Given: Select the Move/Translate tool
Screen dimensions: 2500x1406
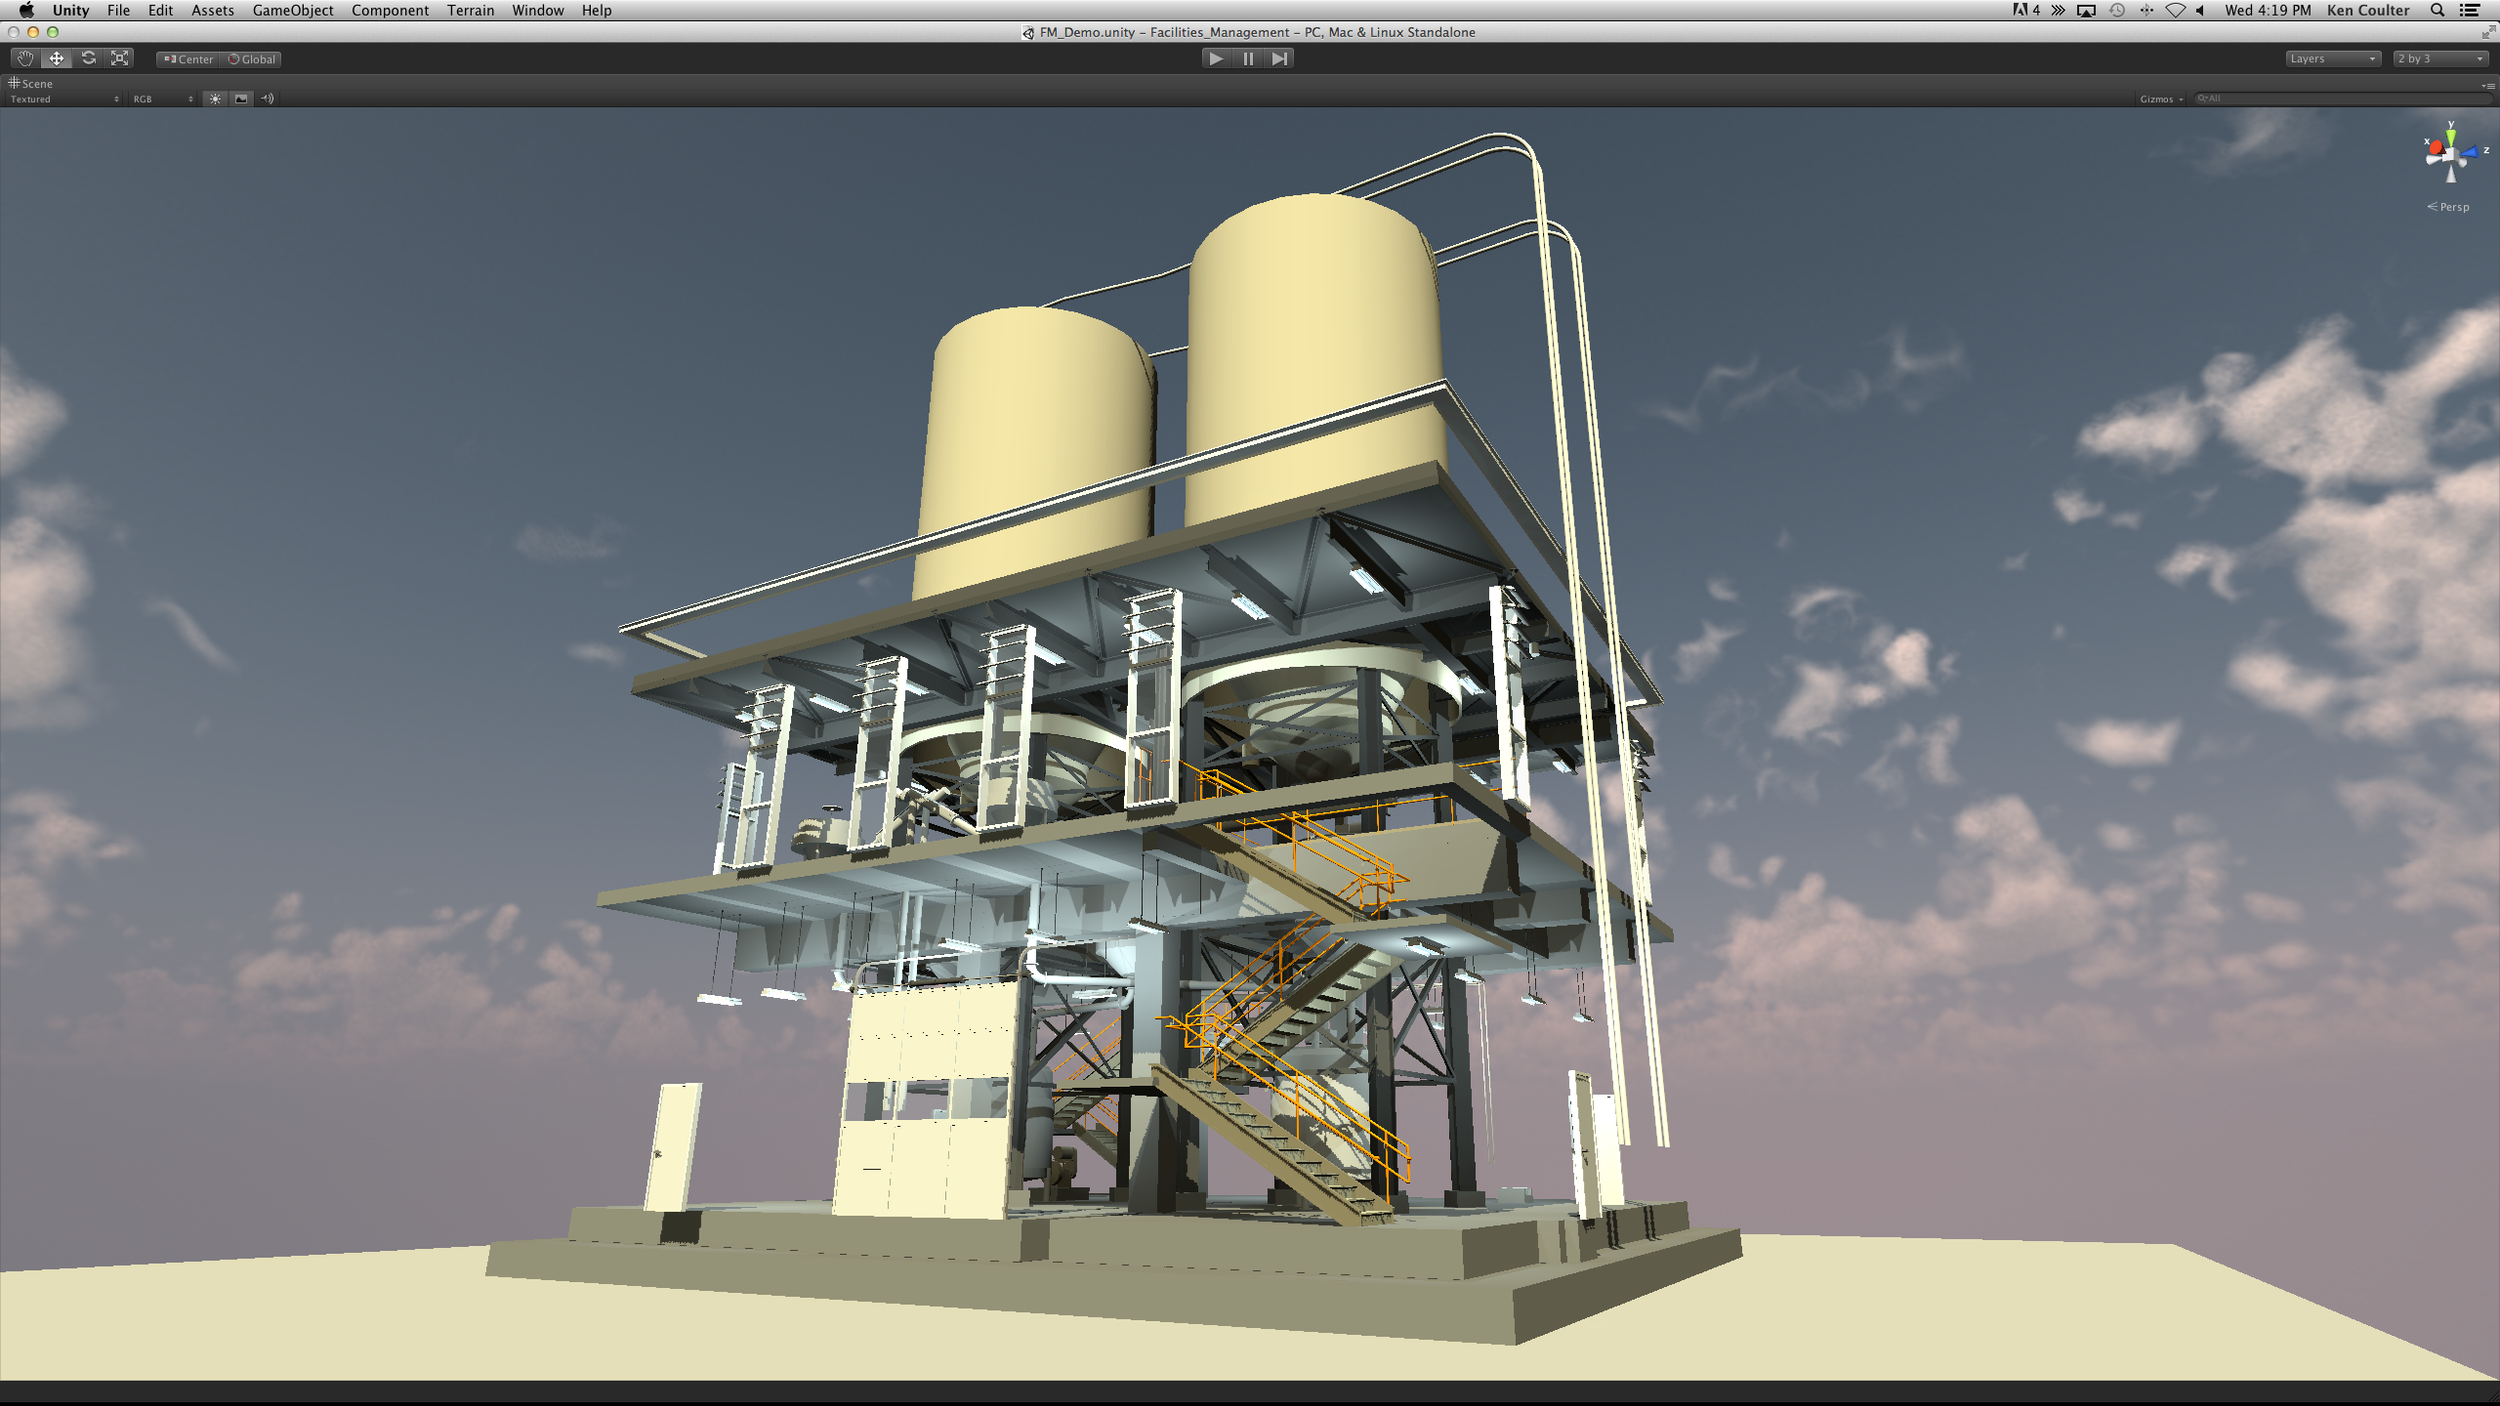Looking at the screenshot, I should 57,59.
